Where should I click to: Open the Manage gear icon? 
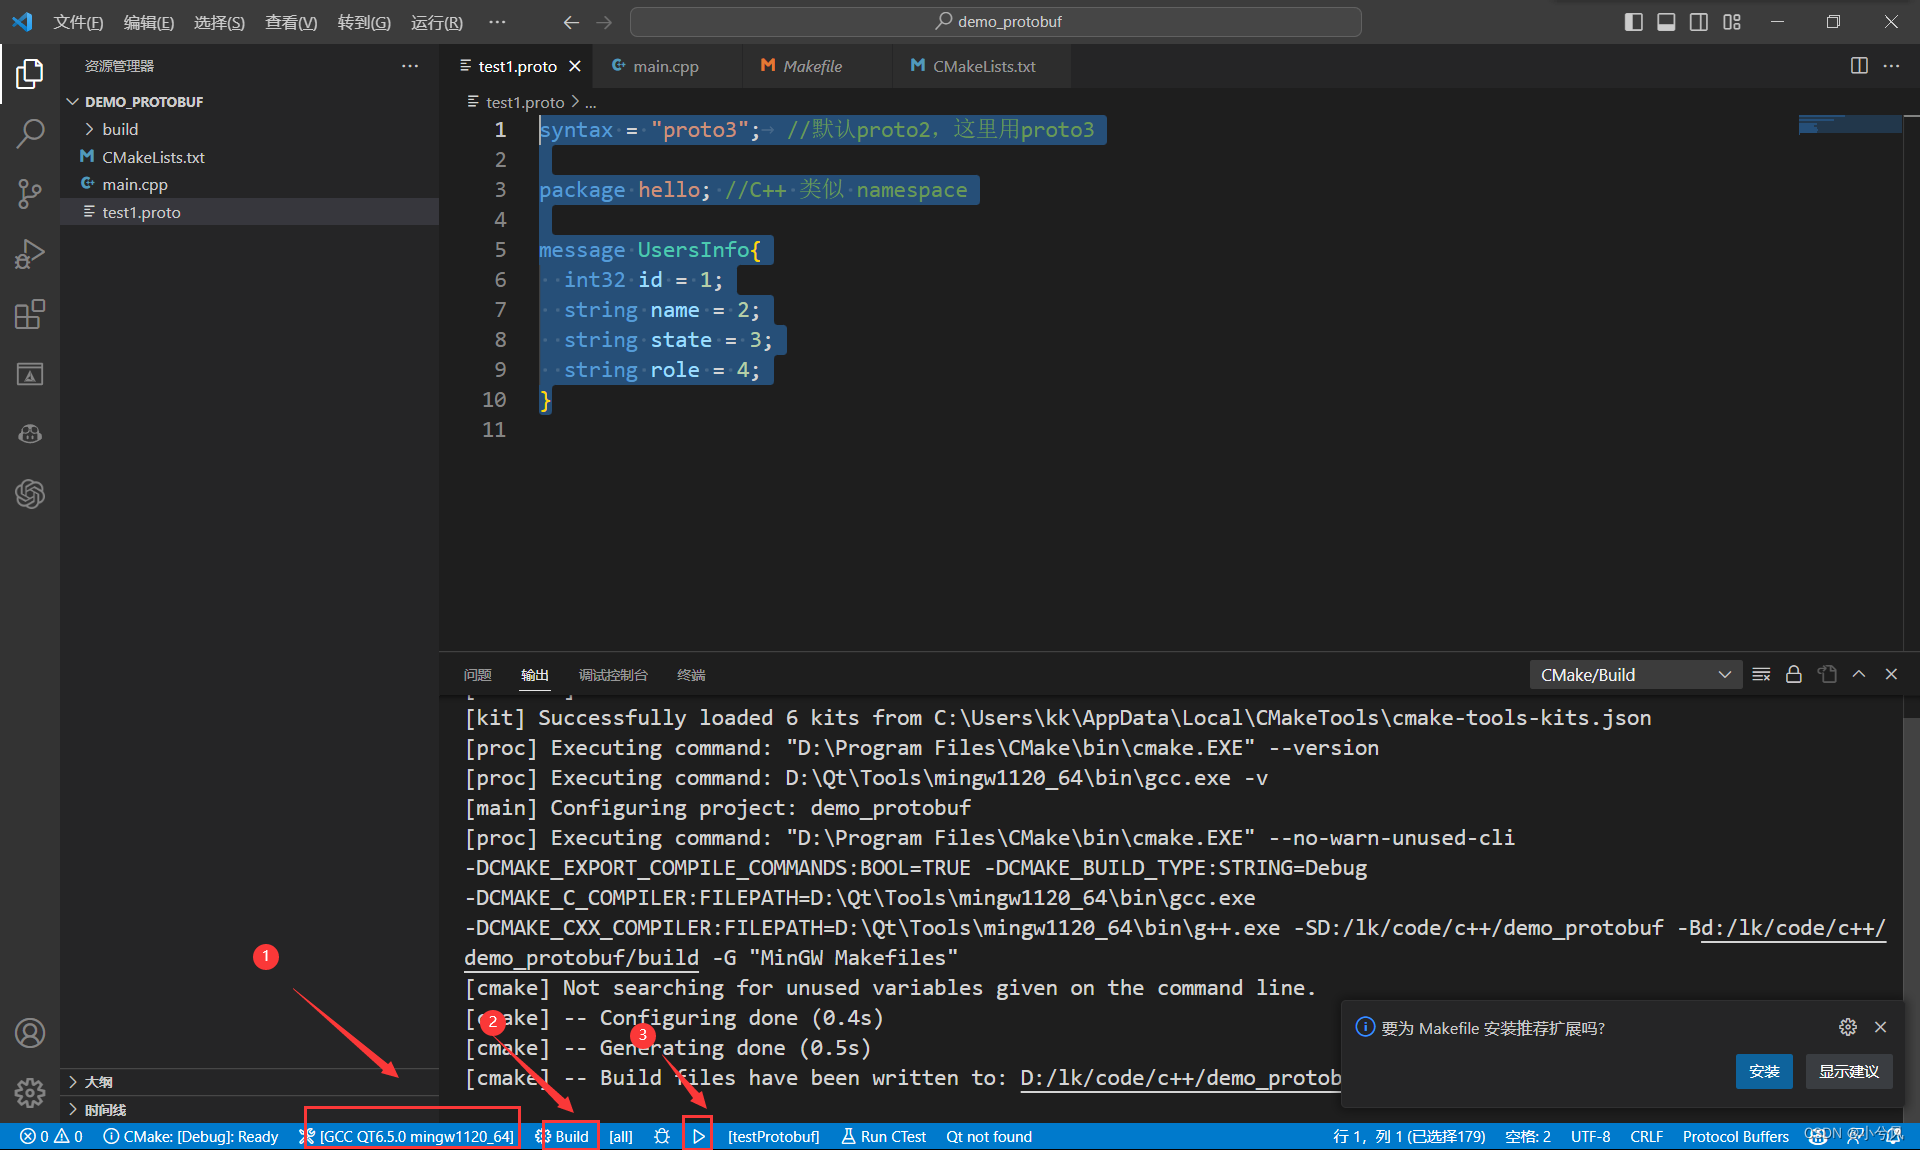pyautogui.click(x=30, y=1093)
